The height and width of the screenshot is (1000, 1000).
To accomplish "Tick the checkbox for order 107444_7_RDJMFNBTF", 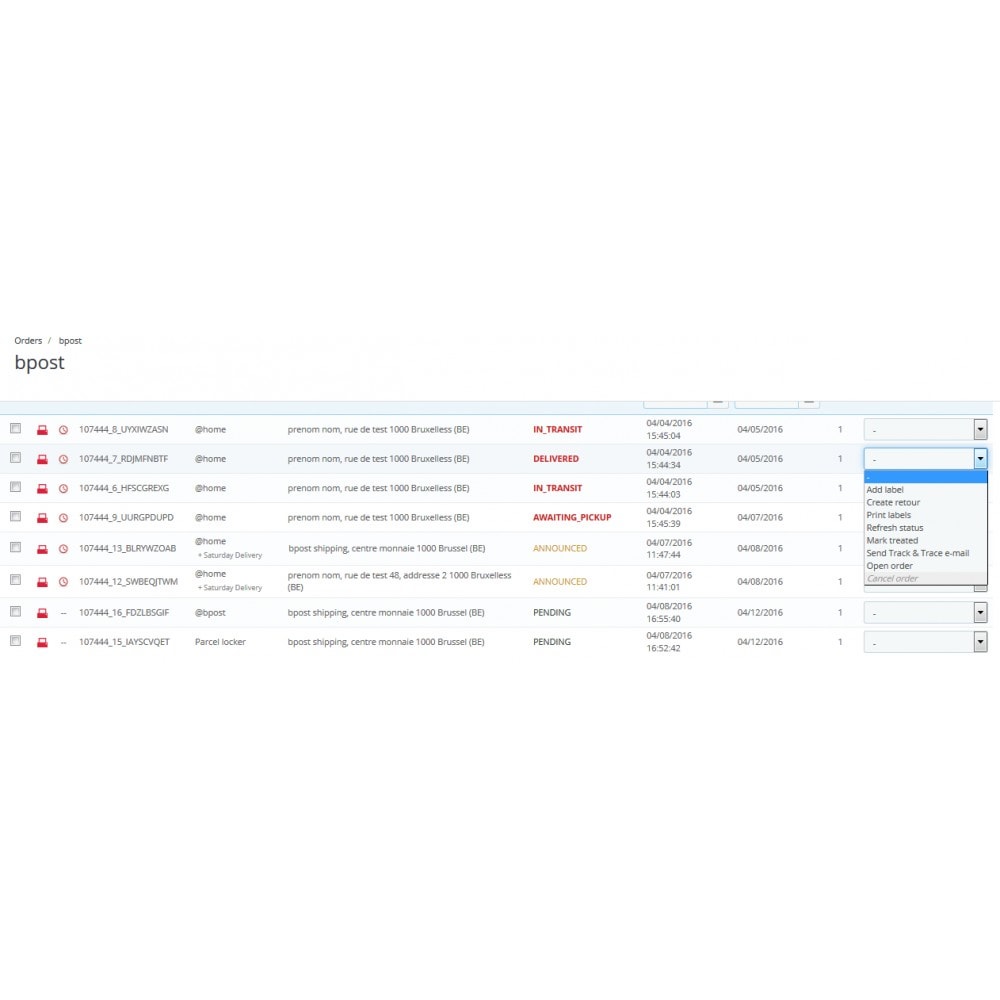I will coord(15,458).
